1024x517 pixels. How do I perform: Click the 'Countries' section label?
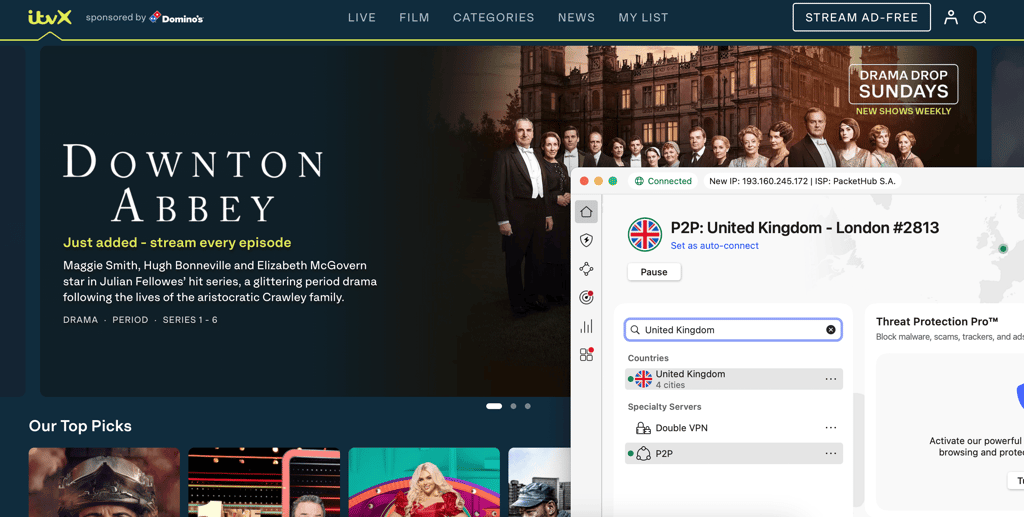(x=648, y=358)
